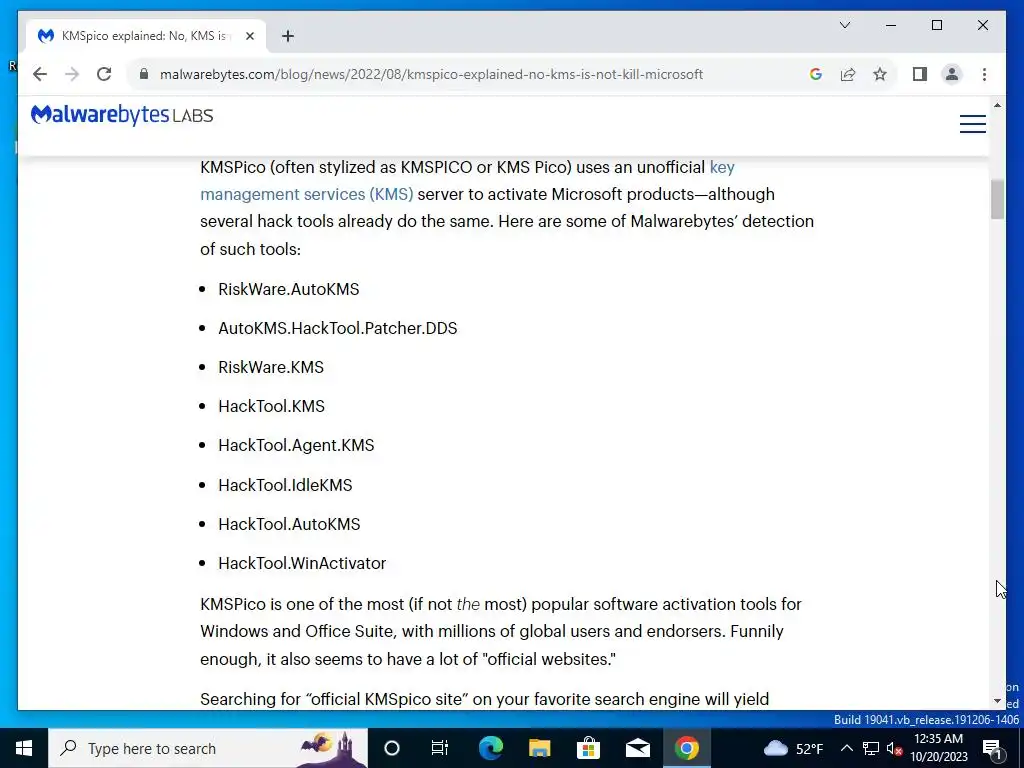The image size is (1024, 768).
Task: Open a new tab with plus button
Action: click(288, 36)
